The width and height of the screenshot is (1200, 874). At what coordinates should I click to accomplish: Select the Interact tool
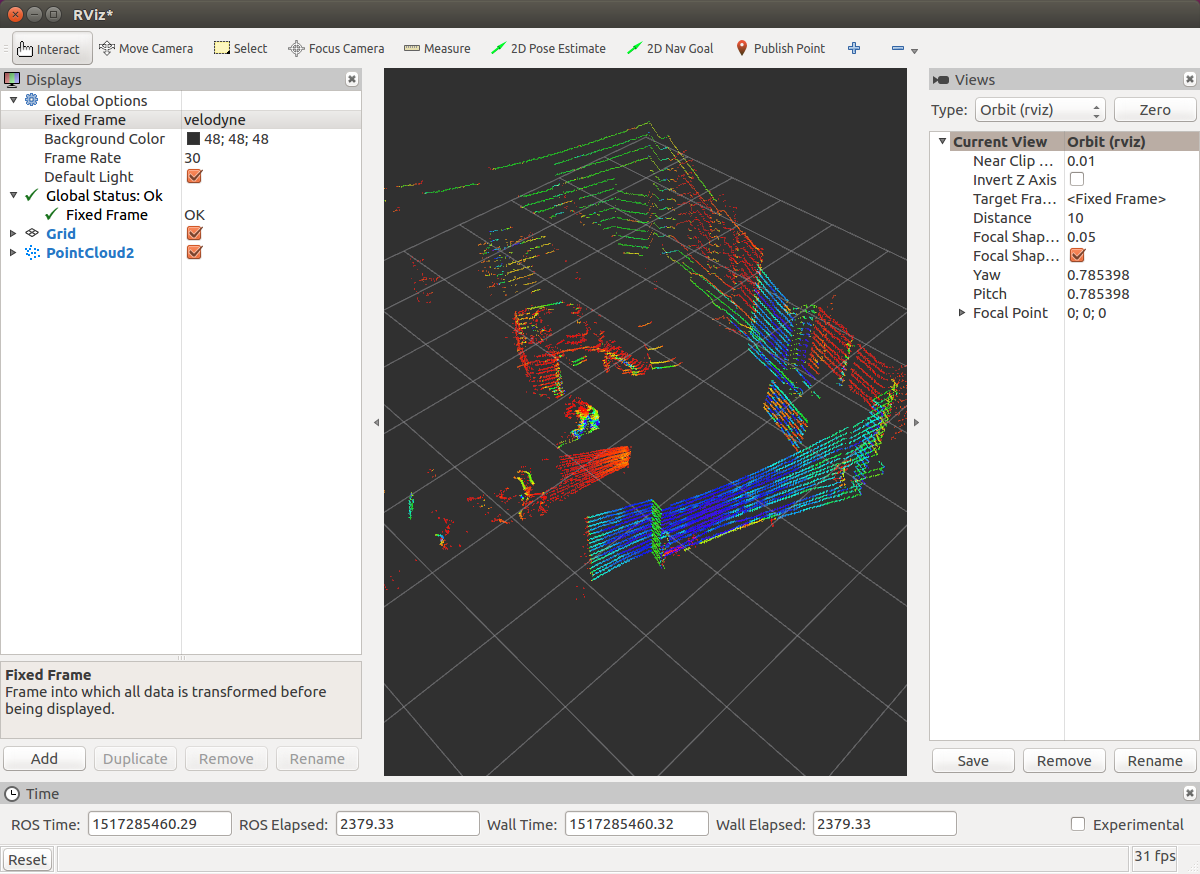[x=50, y=47]
